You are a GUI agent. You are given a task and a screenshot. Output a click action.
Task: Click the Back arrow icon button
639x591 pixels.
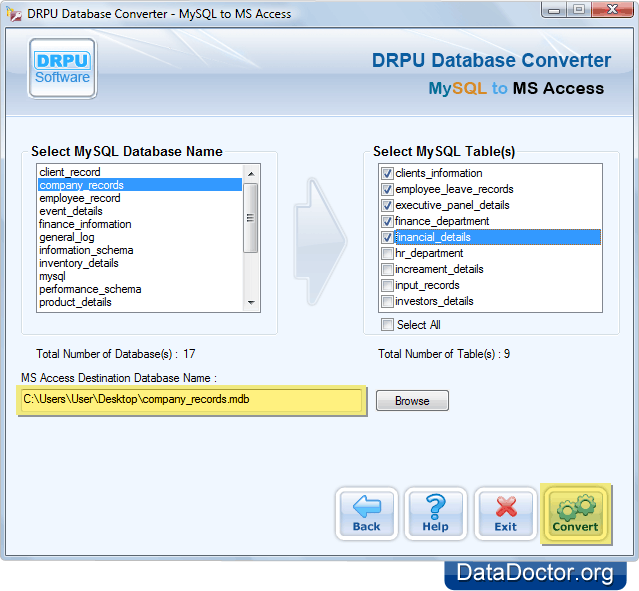pyautogui.click(x=366, y=513)
